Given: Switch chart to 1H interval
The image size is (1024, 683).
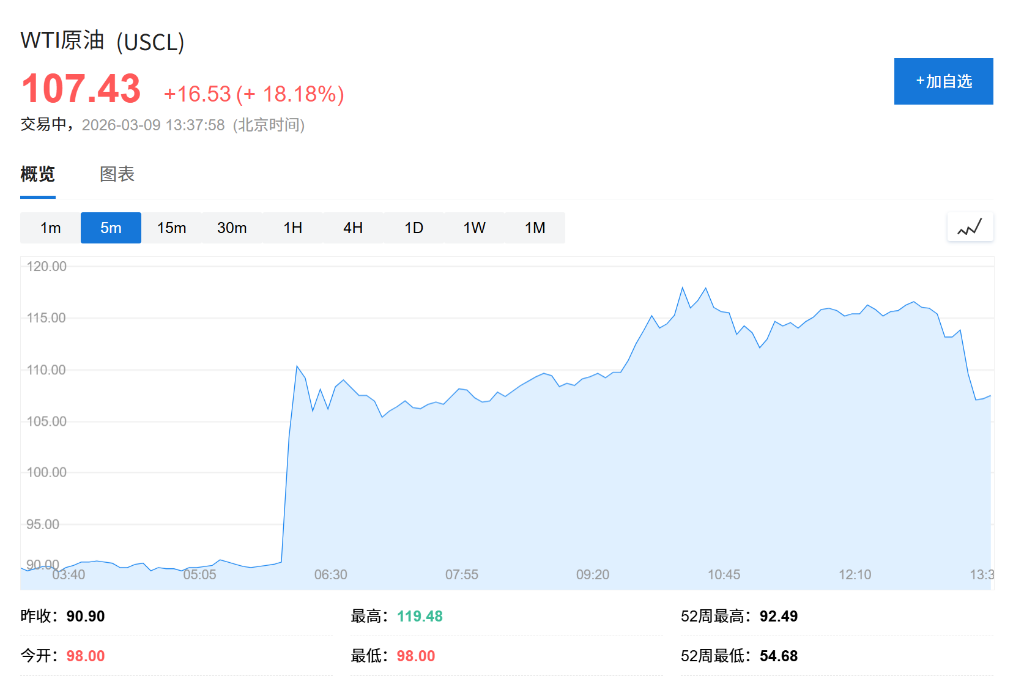Looking at the screenshot, I should [292, 228].
